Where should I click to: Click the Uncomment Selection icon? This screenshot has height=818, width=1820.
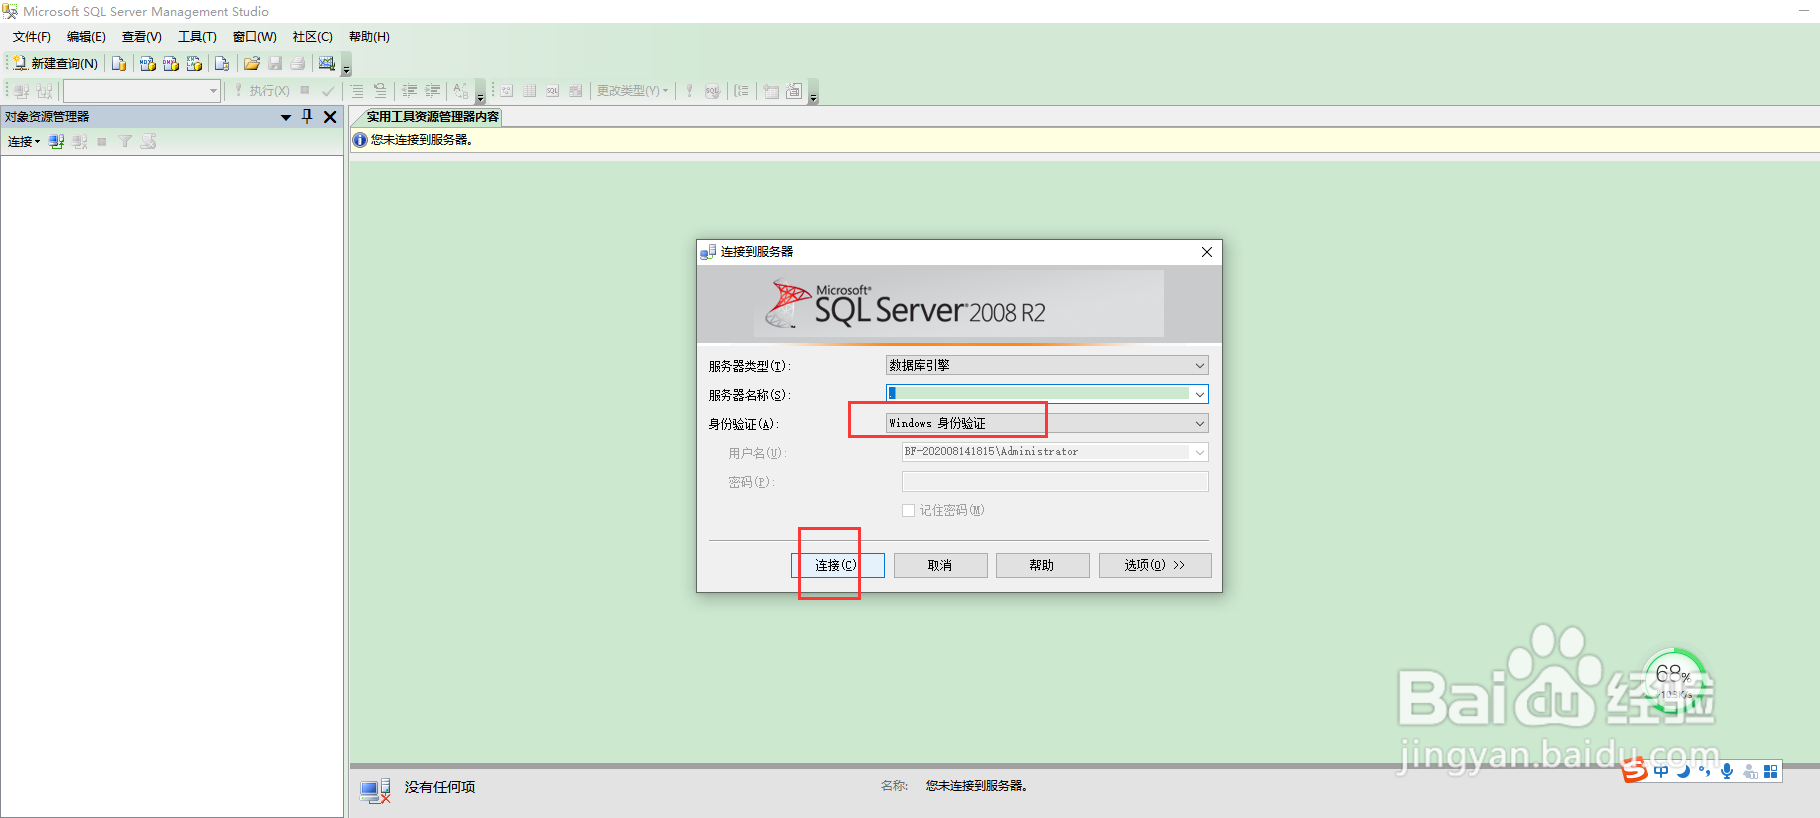pyautogui.click(x=380, y=90)
